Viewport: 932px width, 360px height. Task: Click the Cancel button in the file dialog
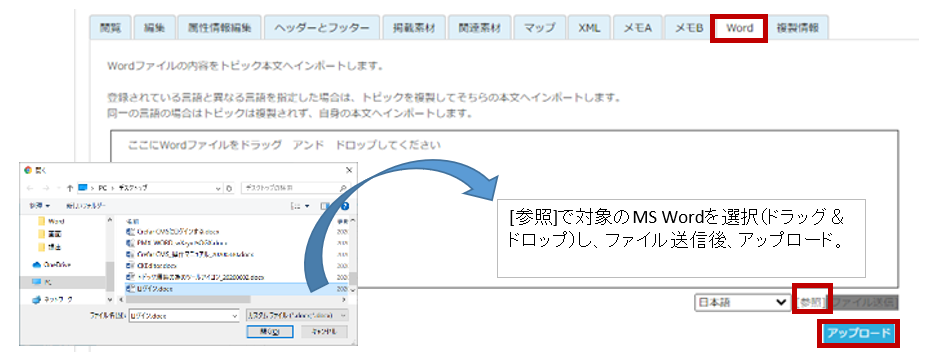pos(325,332)
